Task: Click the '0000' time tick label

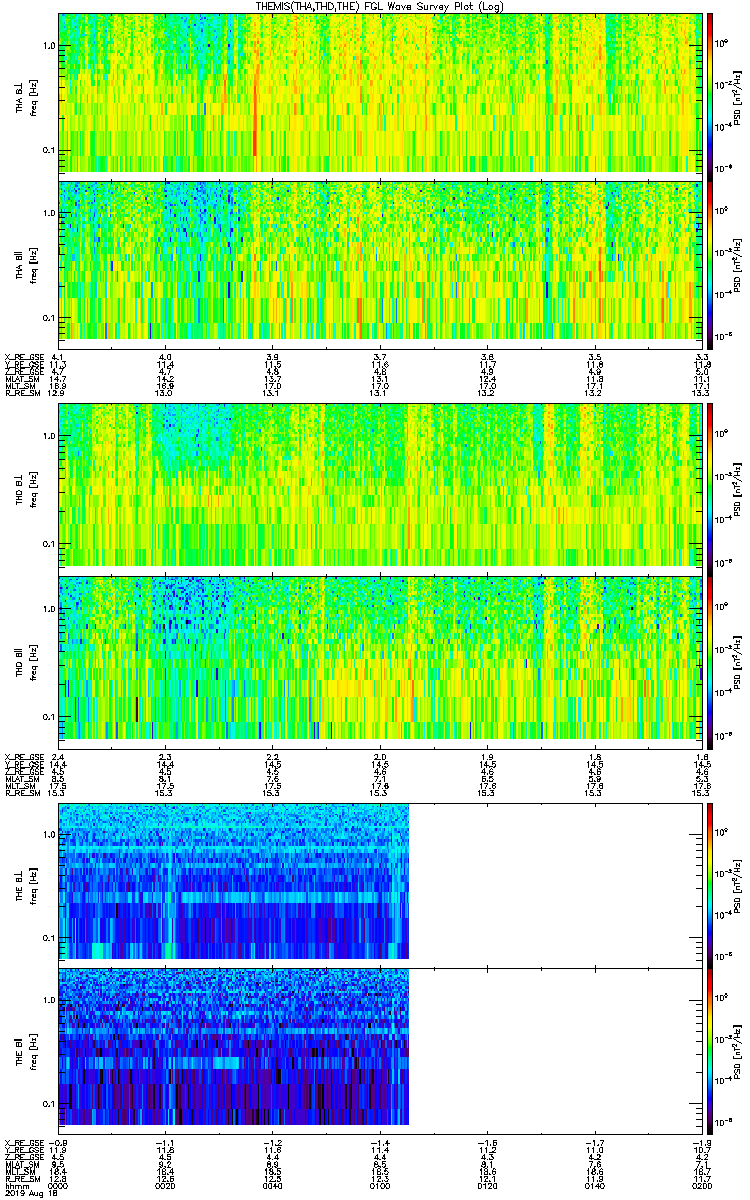Action: click(x=59, y=1186)
